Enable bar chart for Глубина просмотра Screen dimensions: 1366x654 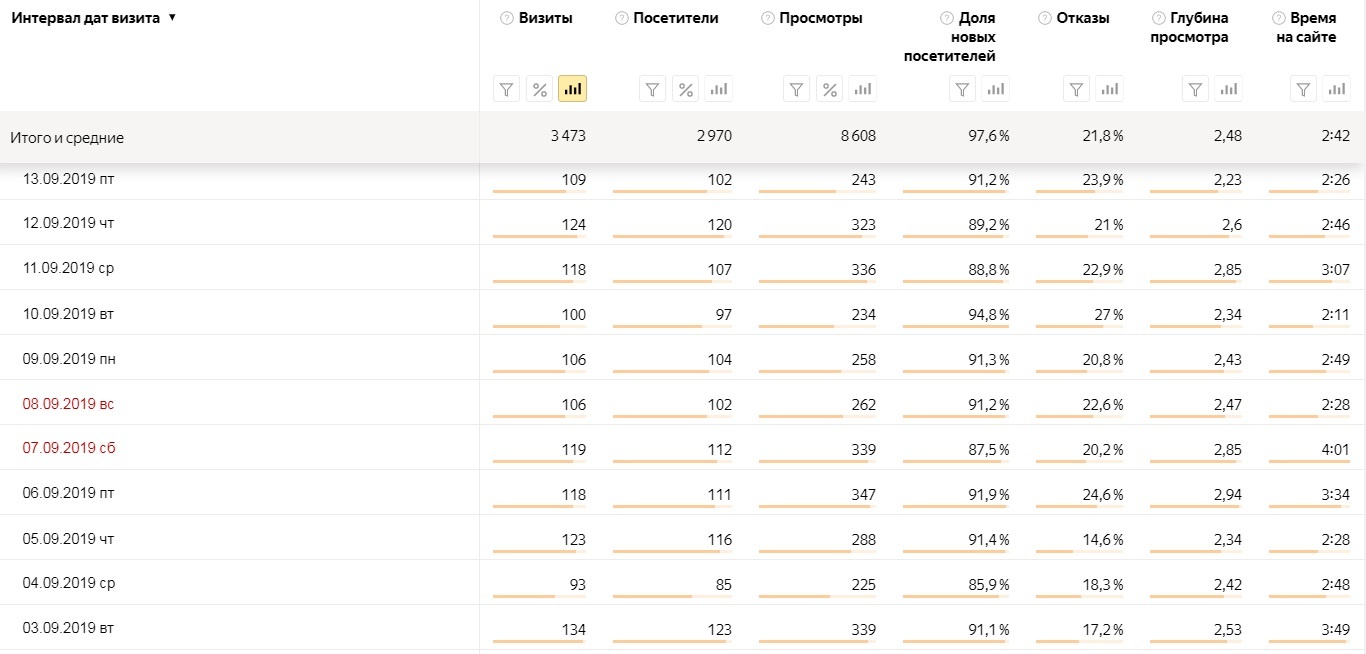pyautogui.click(x=1229, y=89)
